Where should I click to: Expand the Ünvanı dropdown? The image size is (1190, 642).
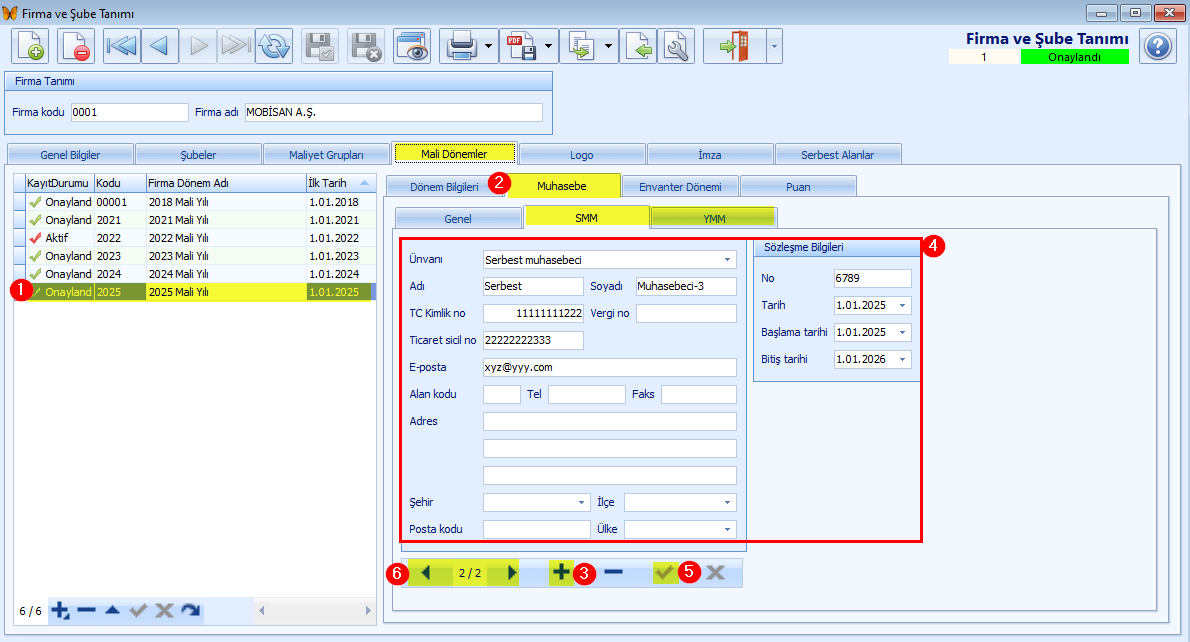pyautogui.click(x=726, y=260)
